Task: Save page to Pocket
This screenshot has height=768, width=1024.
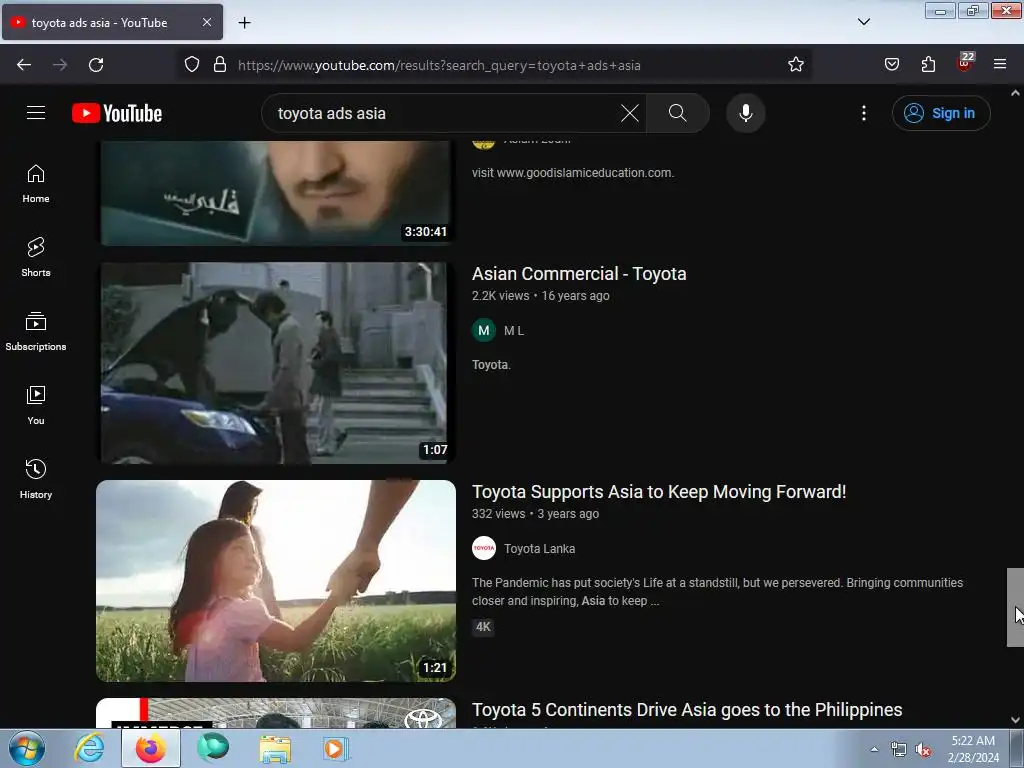Action: tap(891, 65)
